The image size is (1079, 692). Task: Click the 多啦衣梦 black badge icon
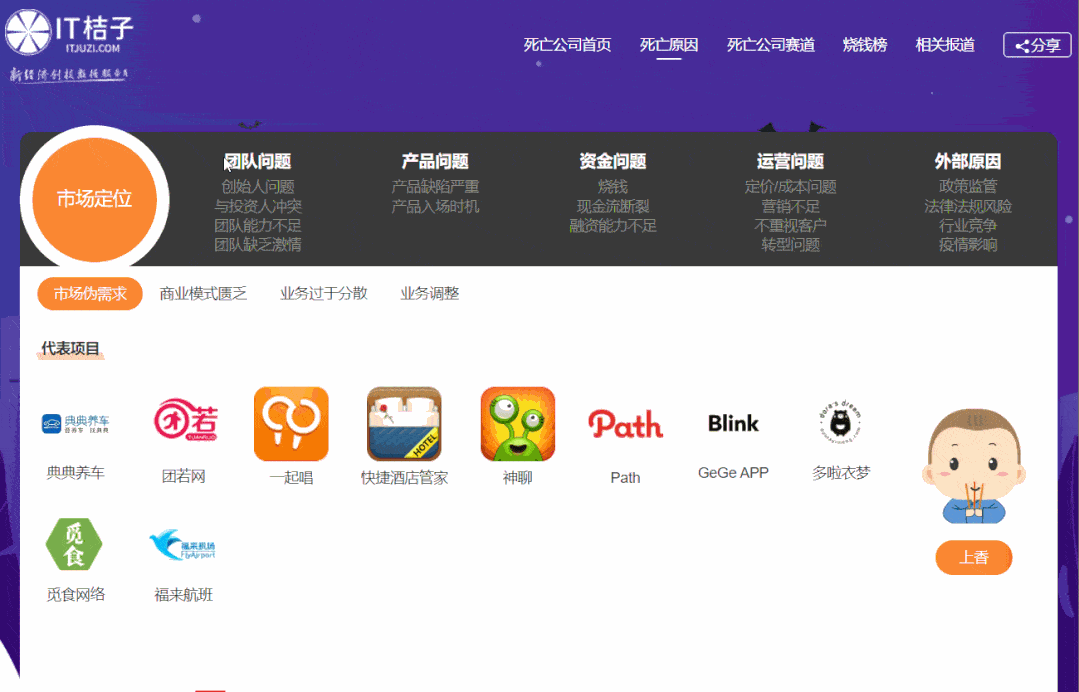[840, 422]
